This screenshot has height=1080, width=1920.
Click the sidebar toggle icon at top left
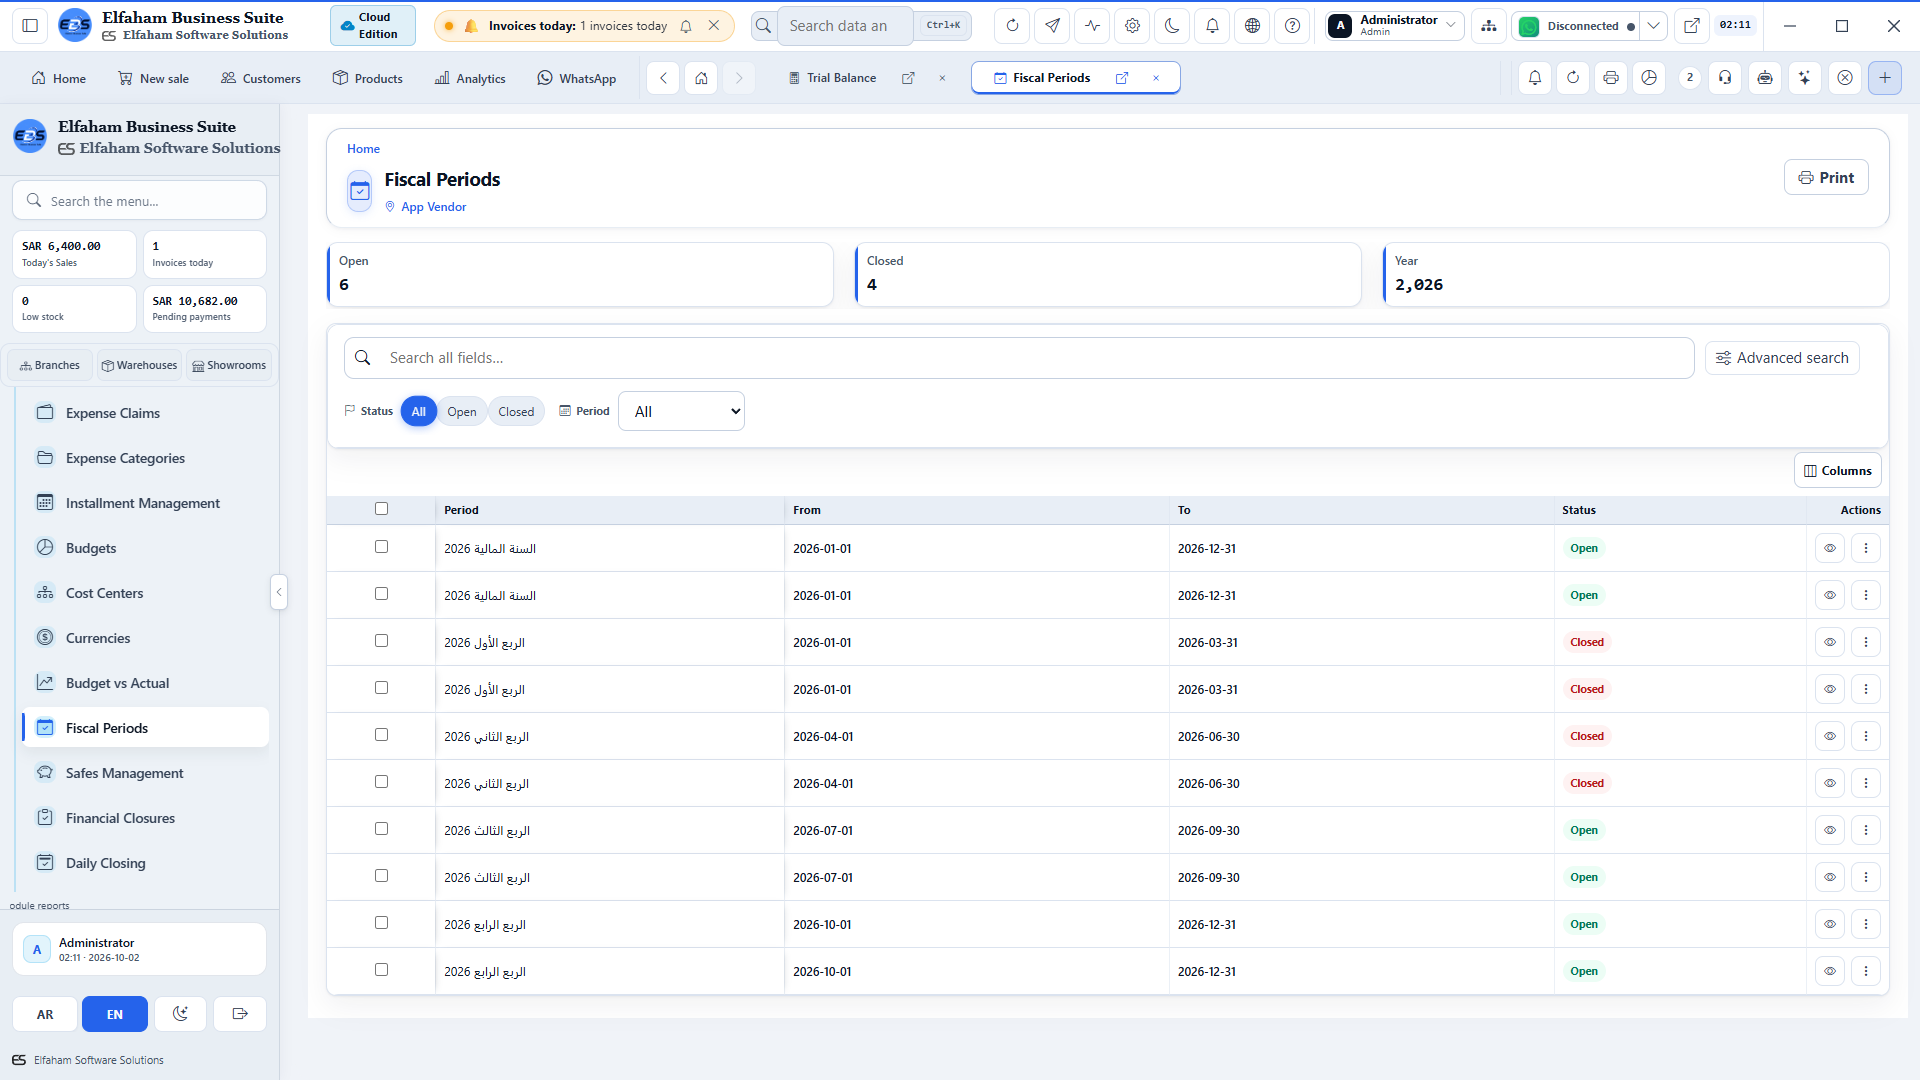[x=30, y=26]
